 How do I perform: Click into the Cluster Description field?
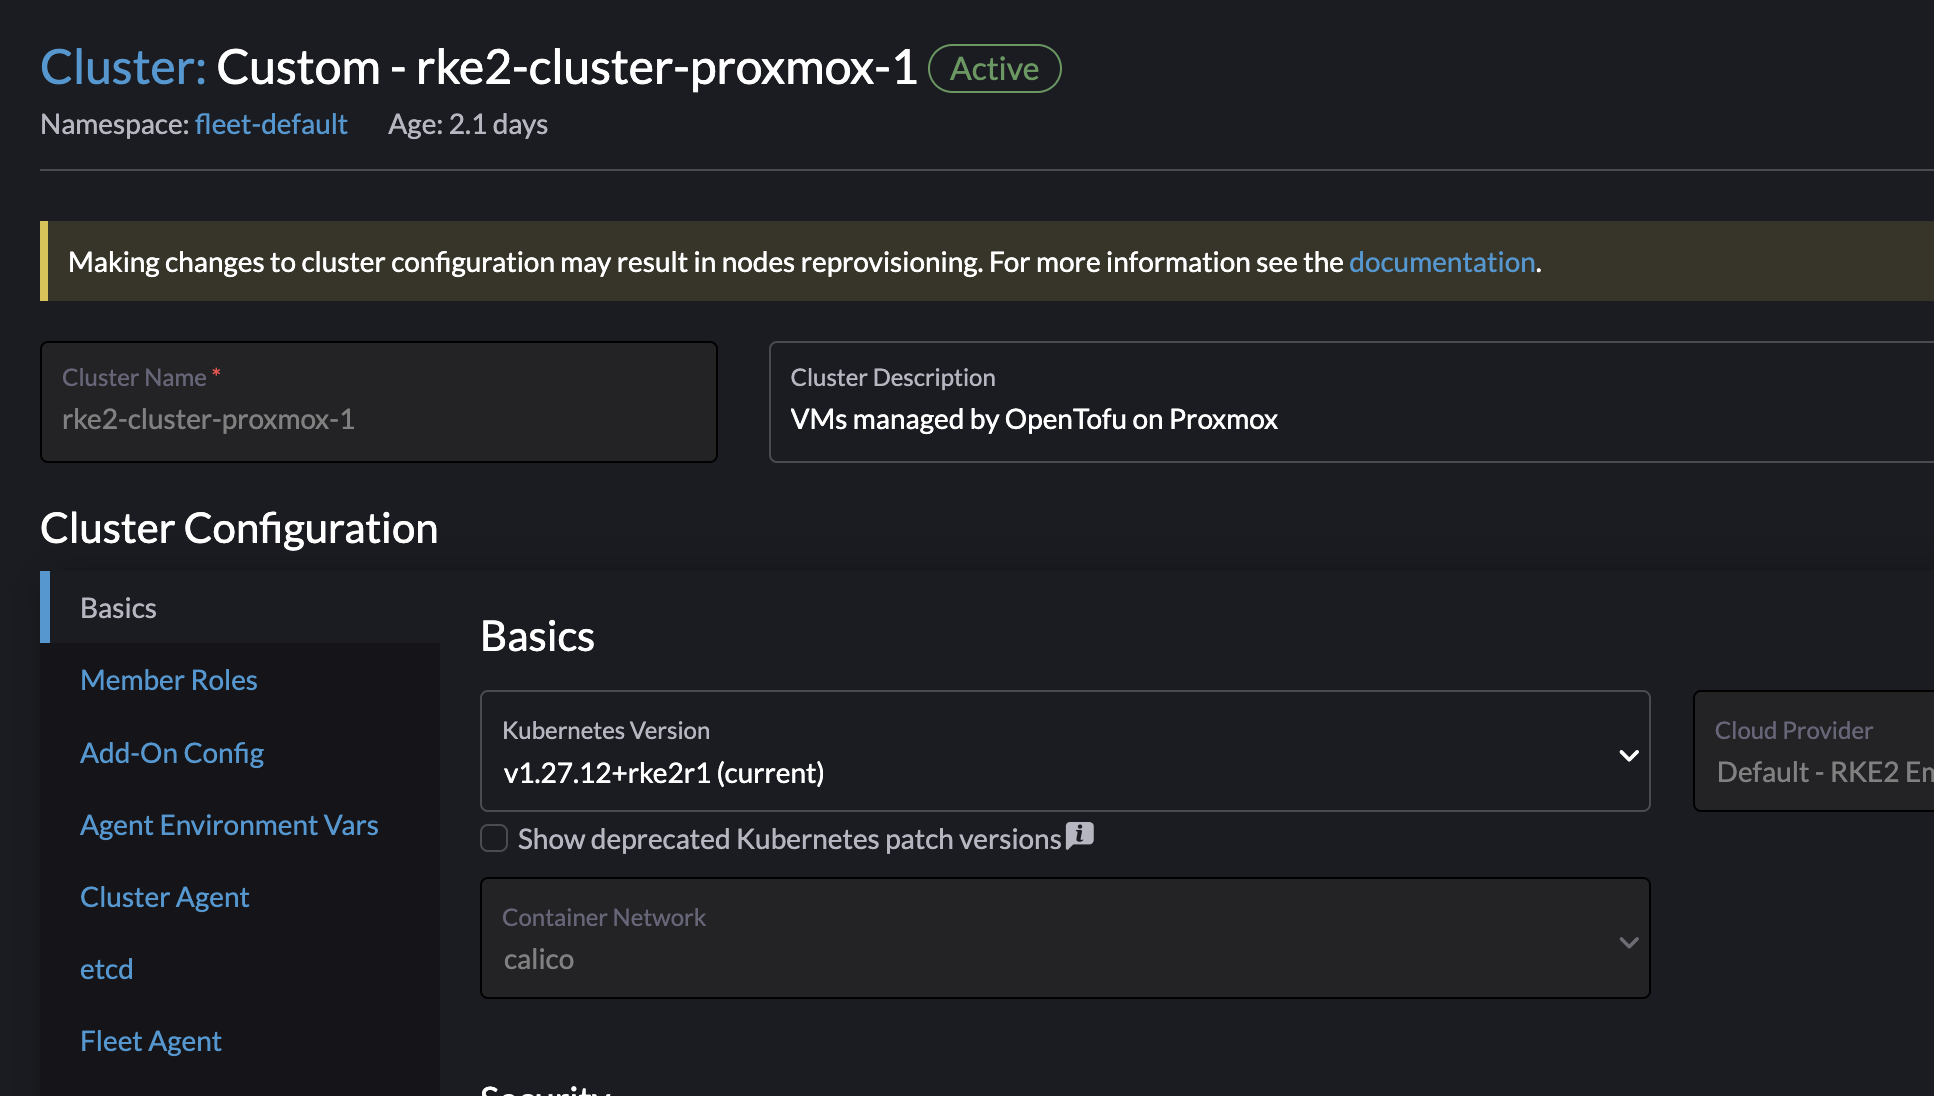coord(1351,402)
